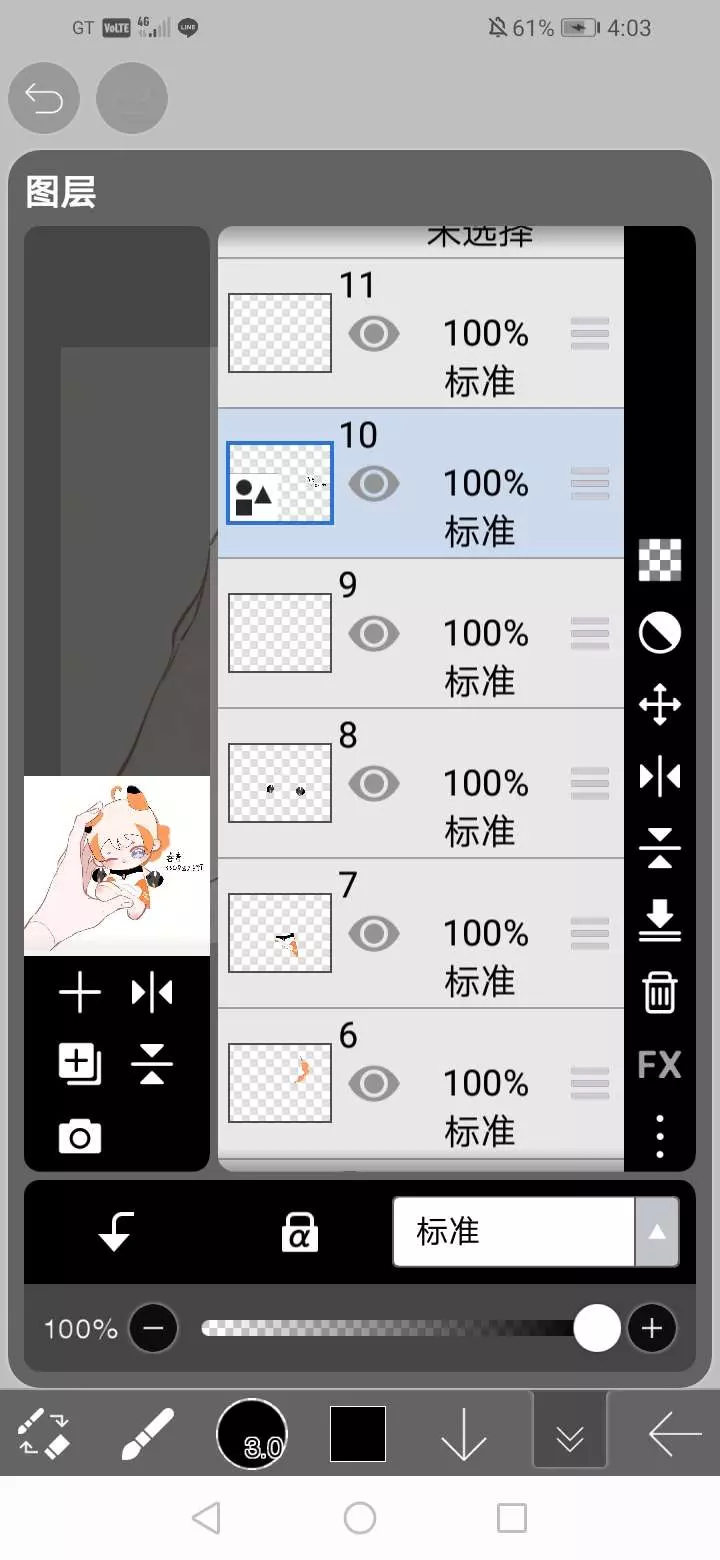Image resolution: width=720 pixels, height=1560 pixels.
Task: Toggle visibility of layer 8
Action: 374,783
